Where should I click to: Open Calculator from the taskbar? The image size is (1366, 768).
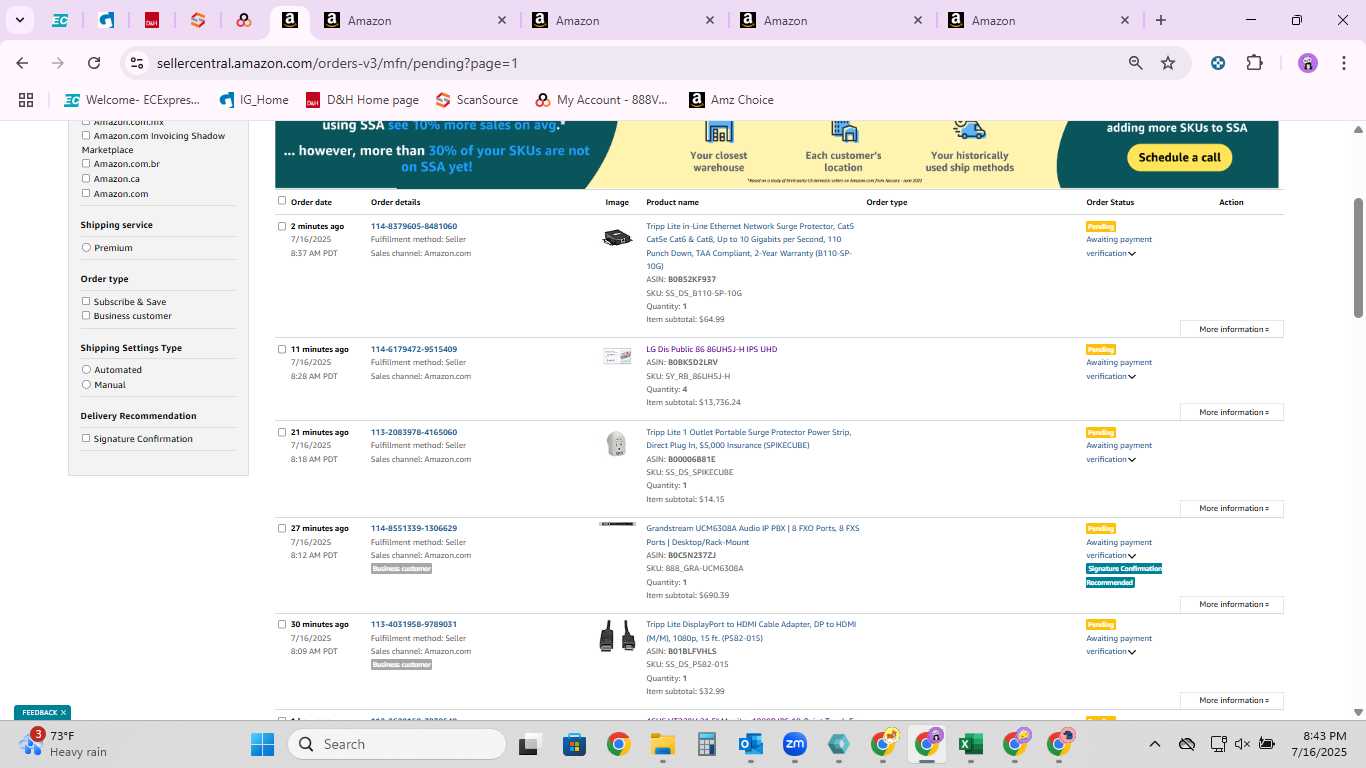click(707, 744)
